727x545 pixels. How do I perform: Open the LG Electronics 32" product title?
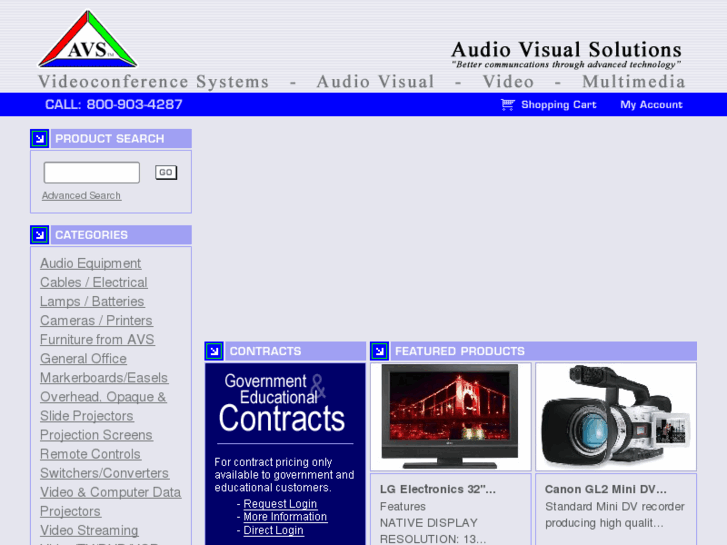[x=438, y=489]
